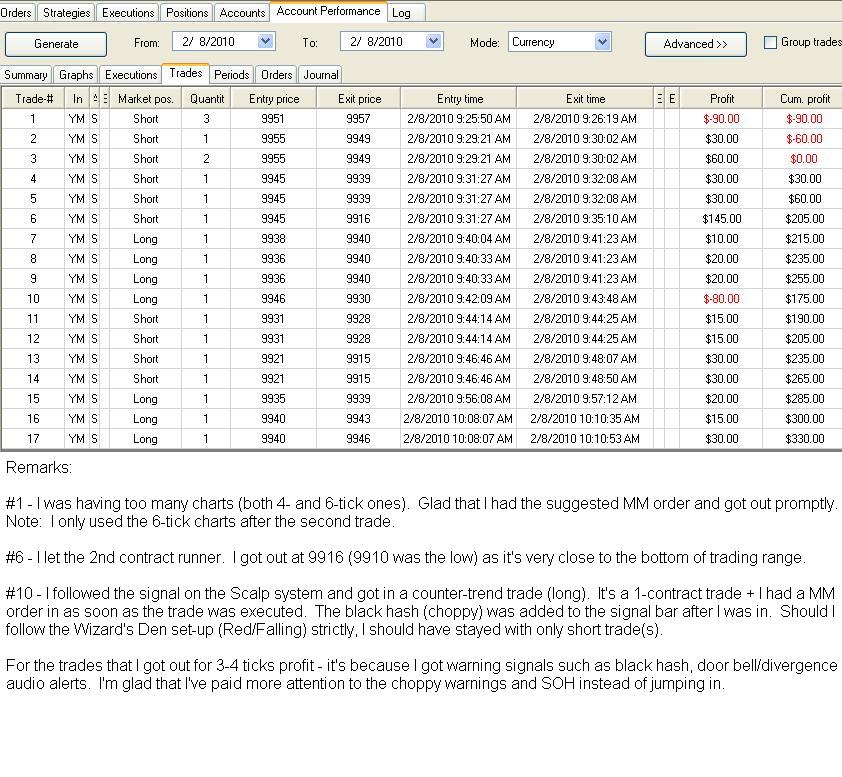Select cumulative profit $330.00 in trade 17

point(804,439)
